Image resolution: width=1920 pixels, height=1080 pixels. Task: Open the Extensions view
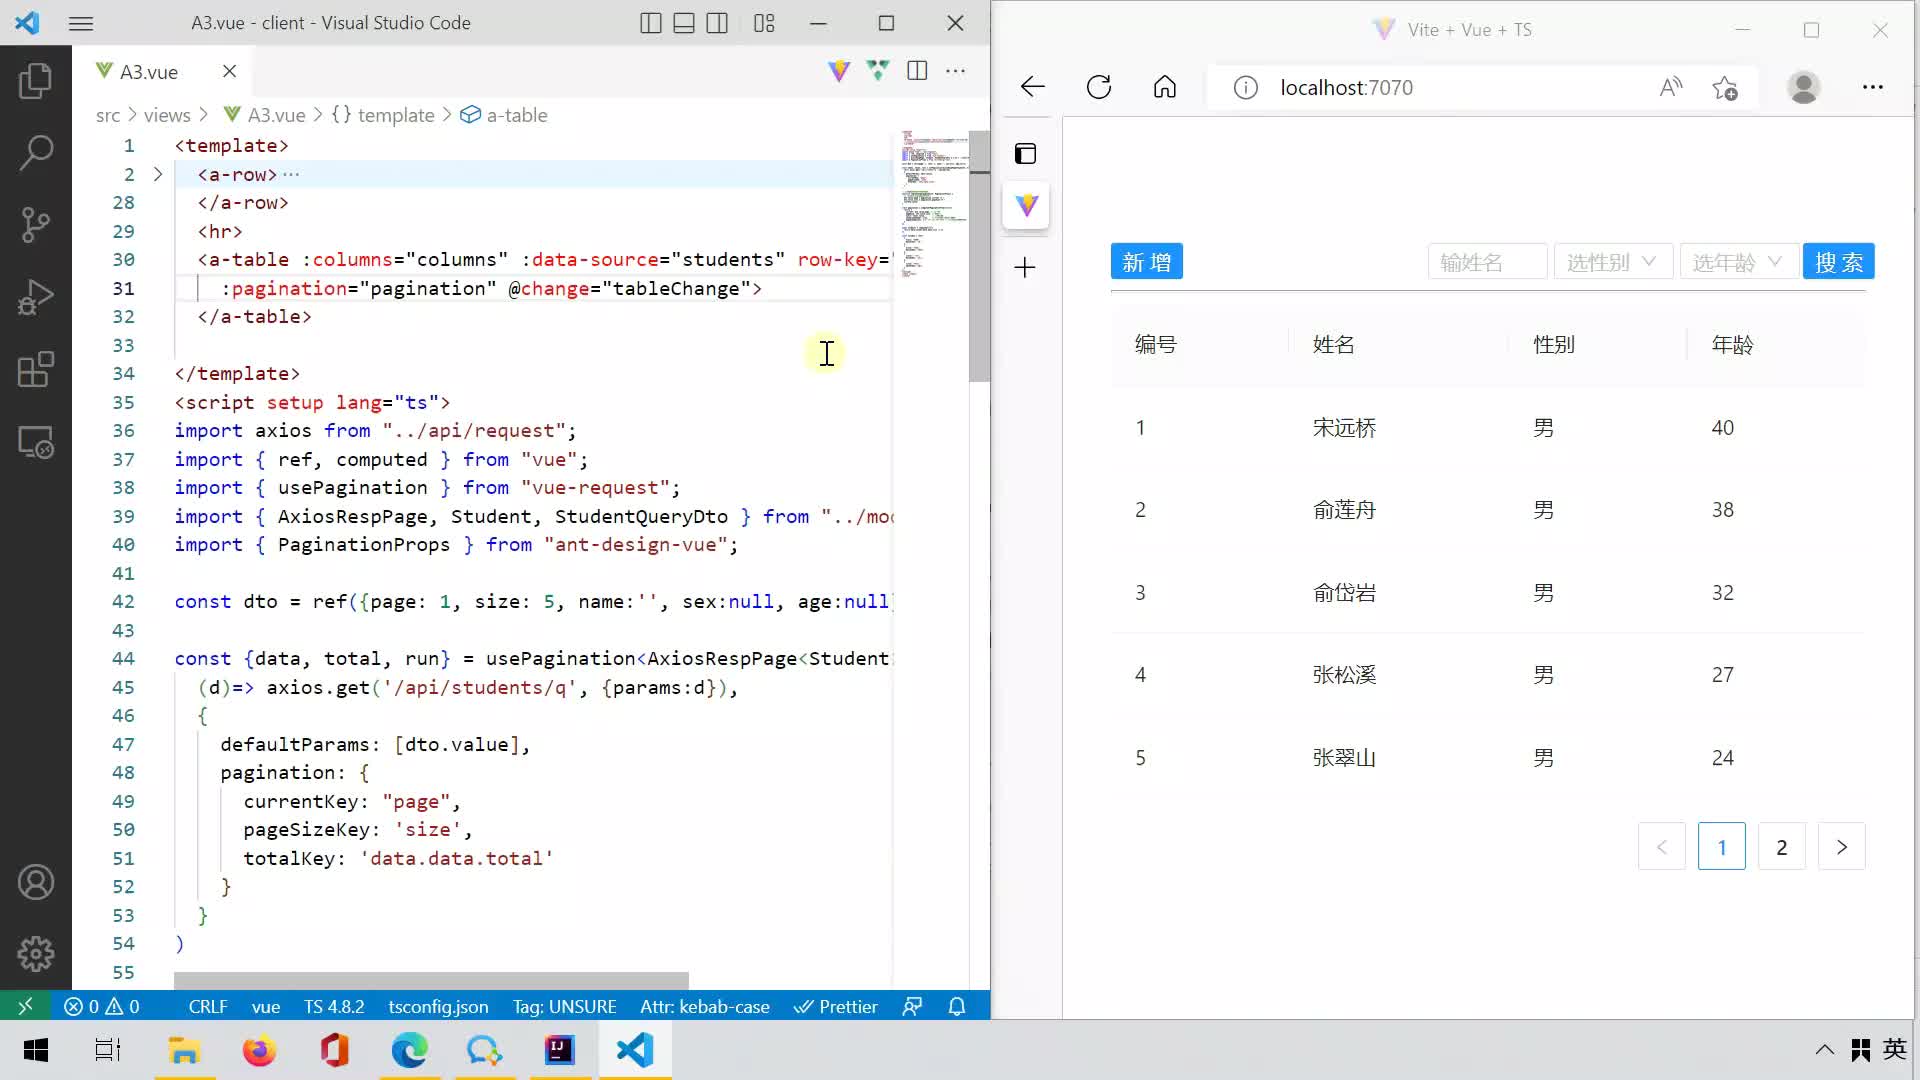pos(36,369)
